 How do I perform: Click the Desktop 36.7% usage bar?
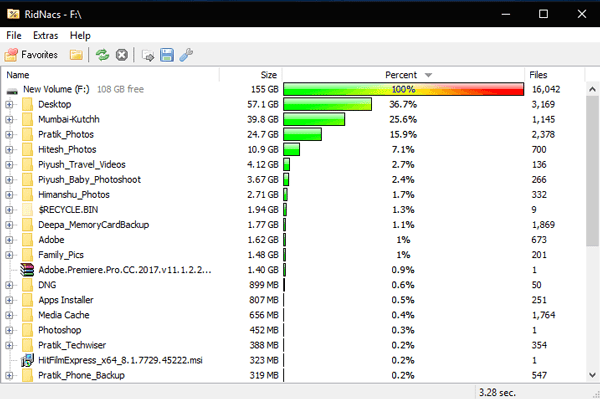(x=328, y=104)
